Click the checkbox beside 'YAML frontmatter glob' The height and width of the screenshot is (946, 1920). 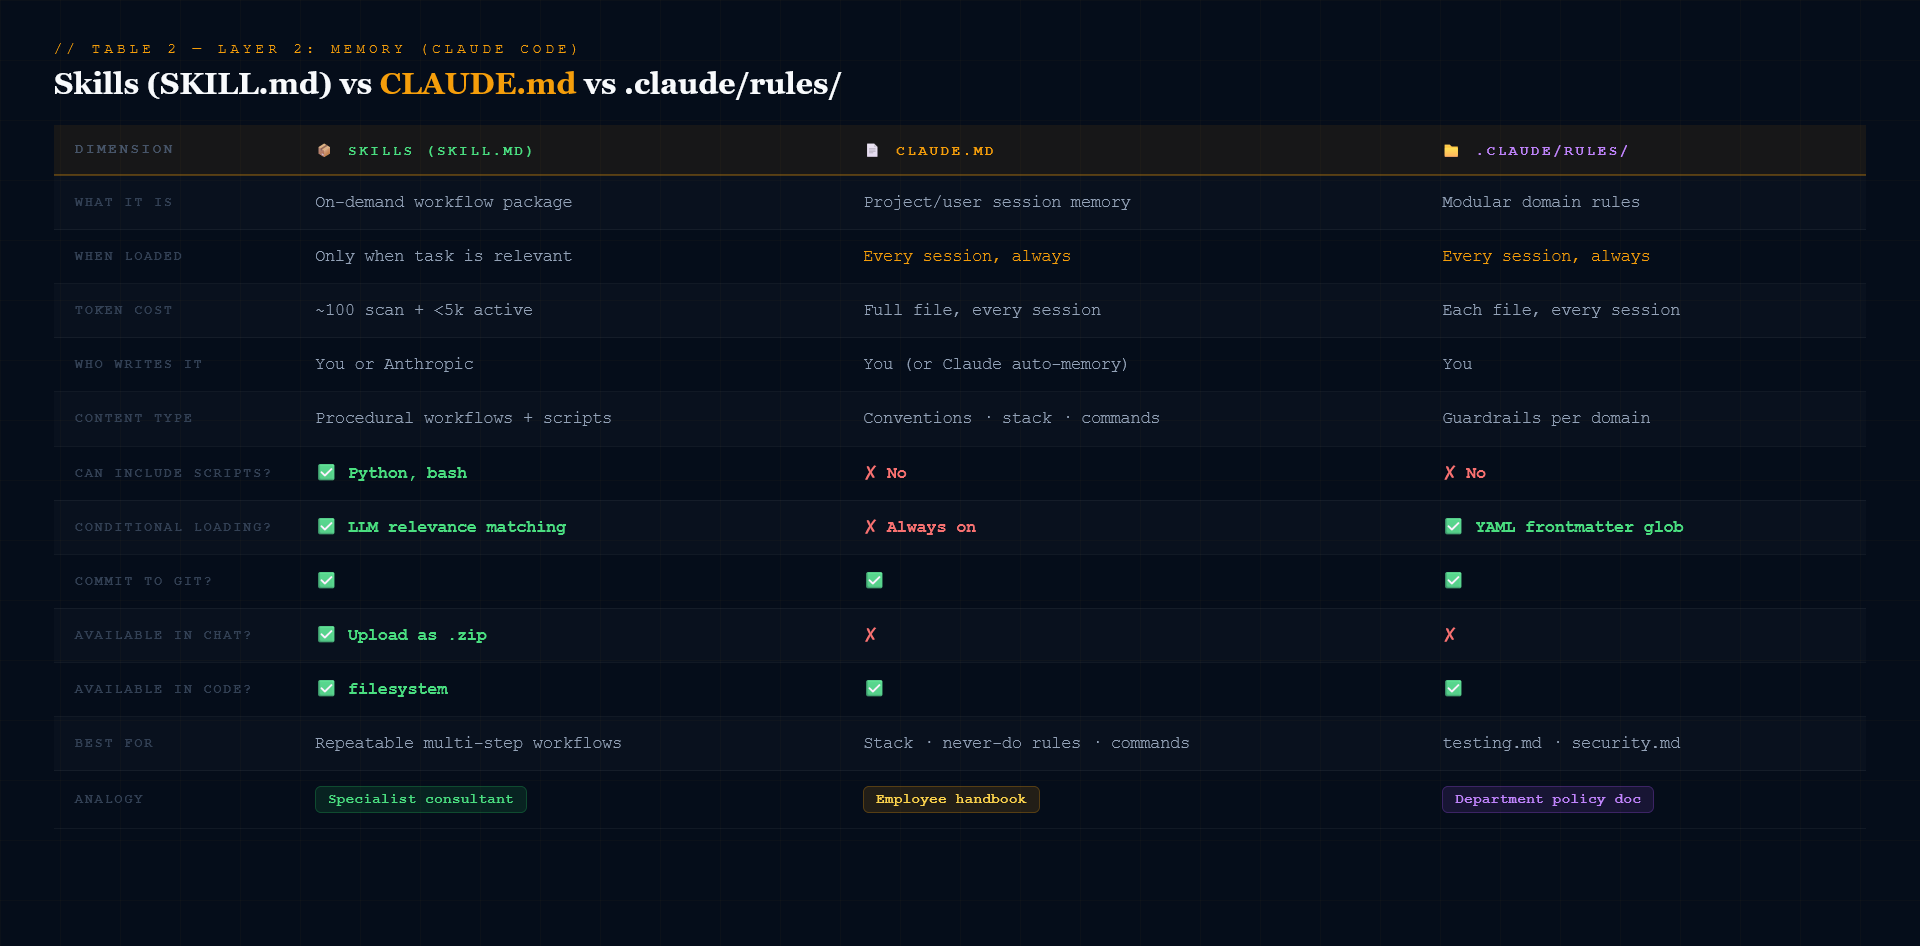pos(1453,526)
